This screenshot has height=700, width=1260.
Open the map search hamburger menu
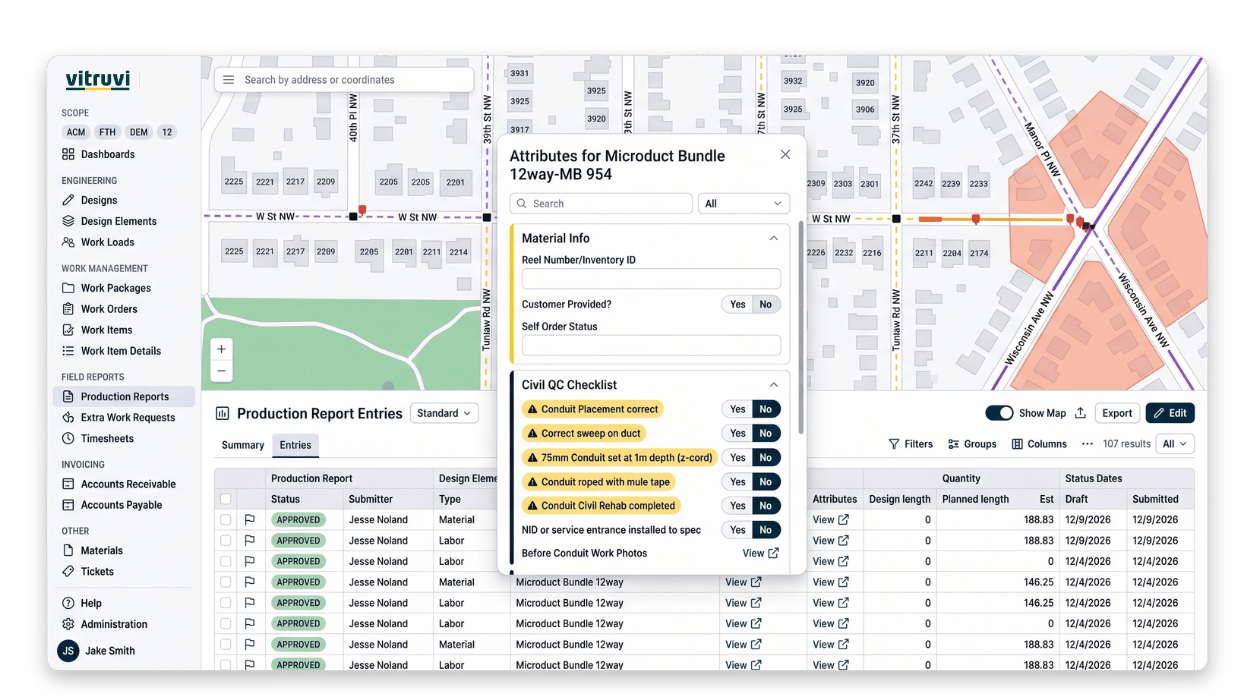pyautogui.click(x=229, y=80)
